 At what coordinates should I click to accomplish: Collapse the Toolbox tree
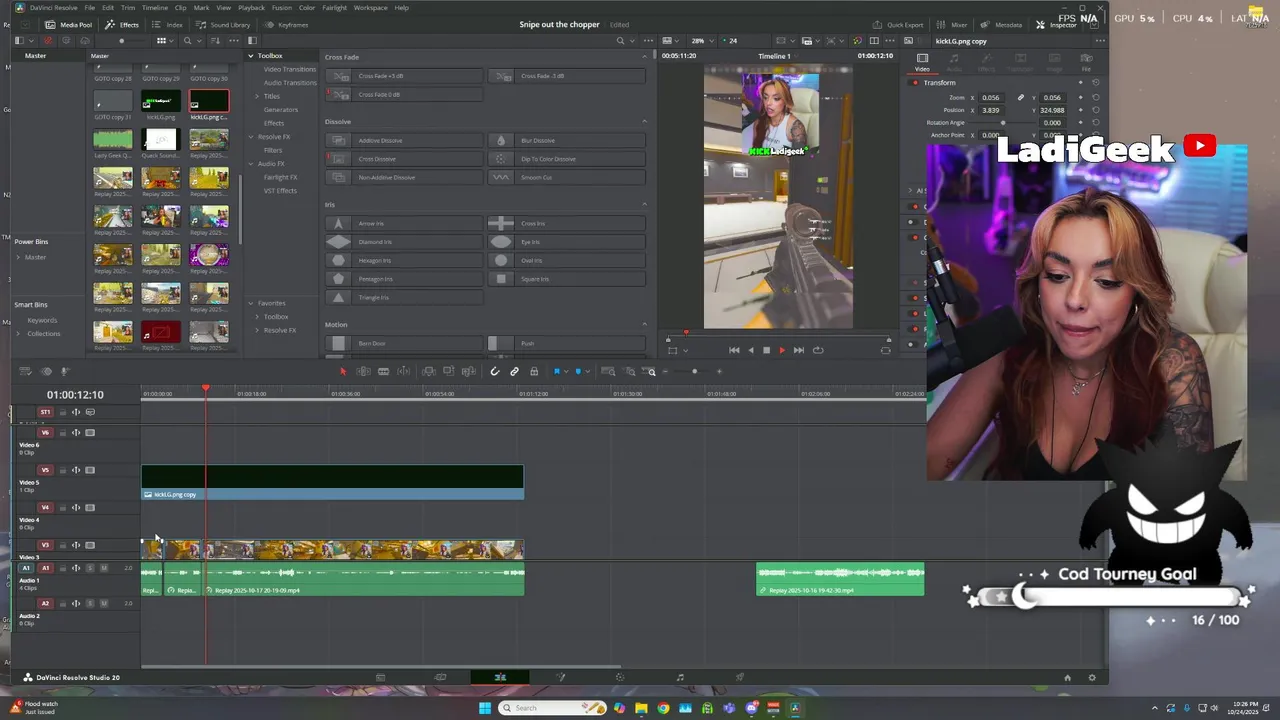(251, 56)
